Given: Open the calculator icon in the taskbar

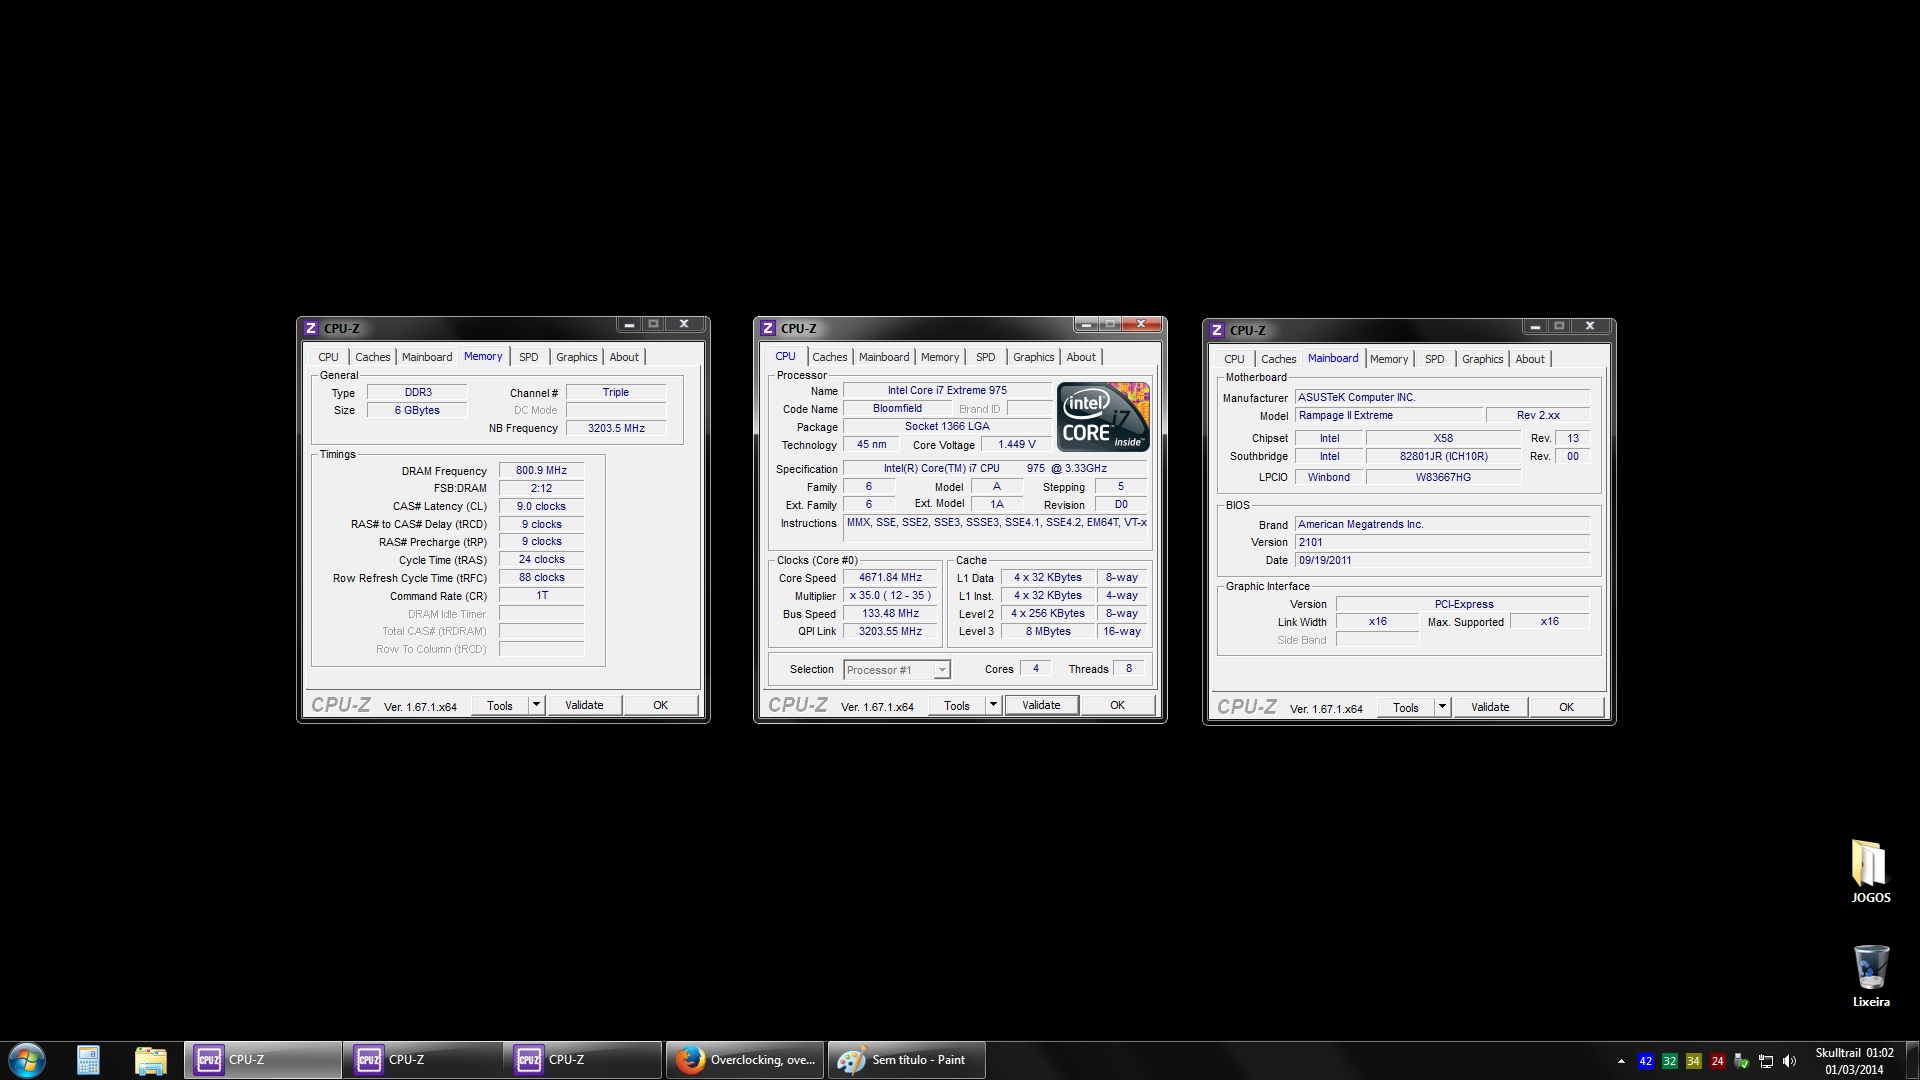Looking at the screenshot, I should [x=88, y=1060].
